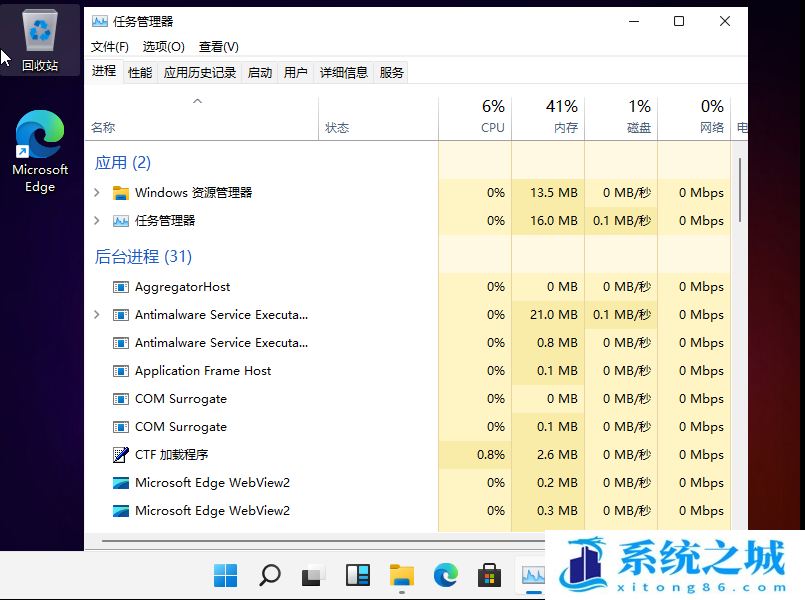The image size is (805, 600).
Task: Expand the 任务管理器 process group
Action: coord(97,221)
